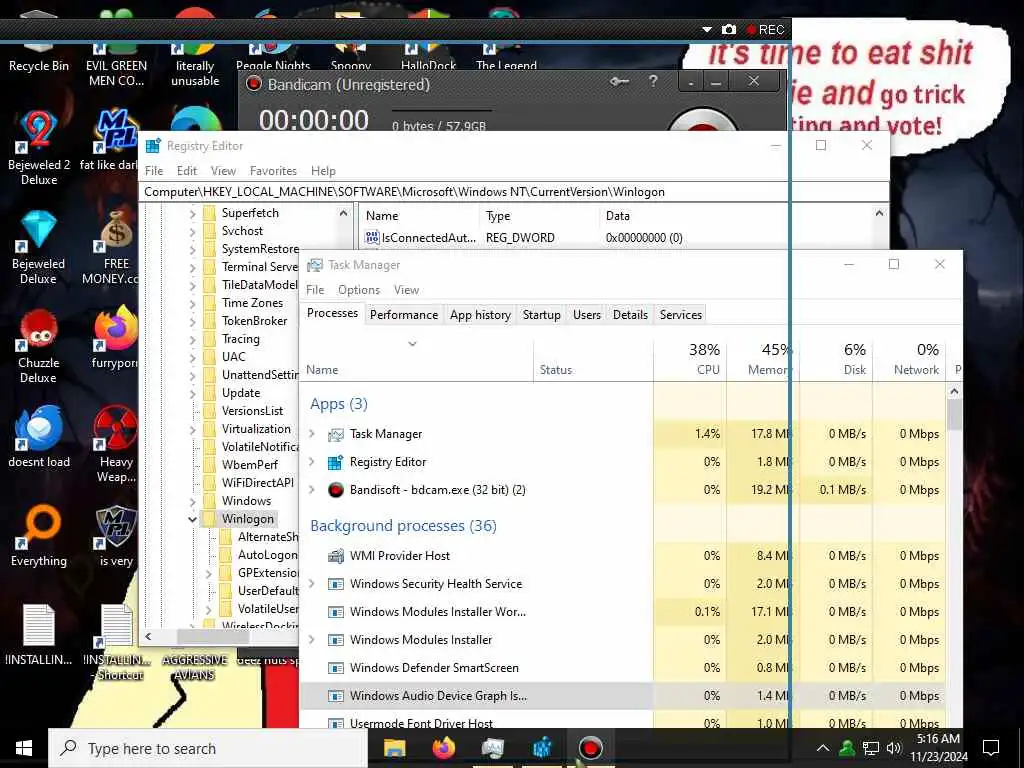
Task: Open the Heavy Weap... desktop shortcut
Action: (x=116, y=444)
